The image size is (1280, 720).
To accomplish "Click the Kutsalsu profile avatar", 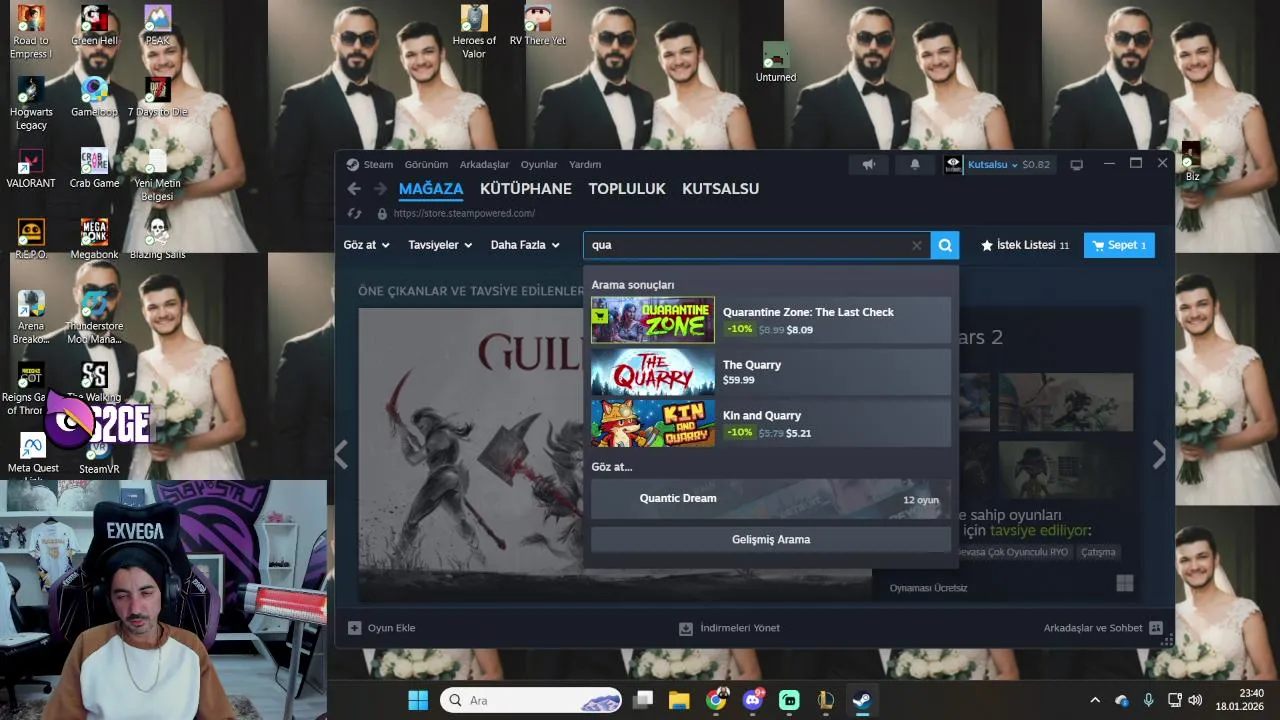I will pyautogui.click(x=953, y=164).
